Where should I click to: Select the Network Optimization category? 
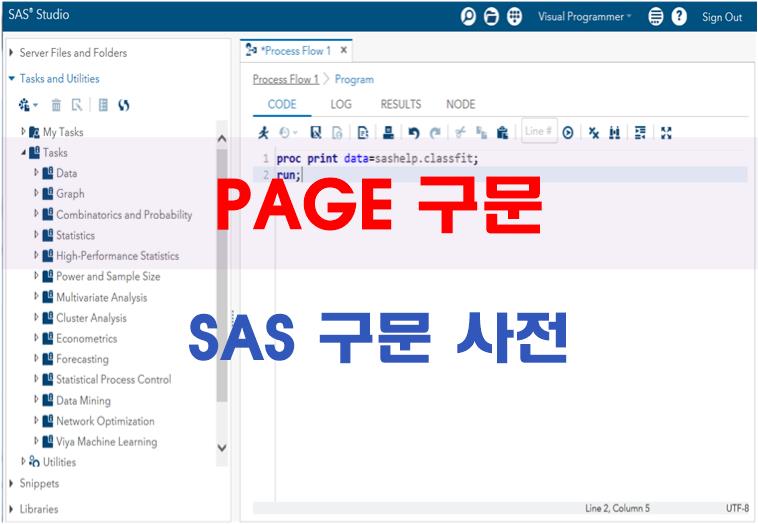[x=105, y=421]
